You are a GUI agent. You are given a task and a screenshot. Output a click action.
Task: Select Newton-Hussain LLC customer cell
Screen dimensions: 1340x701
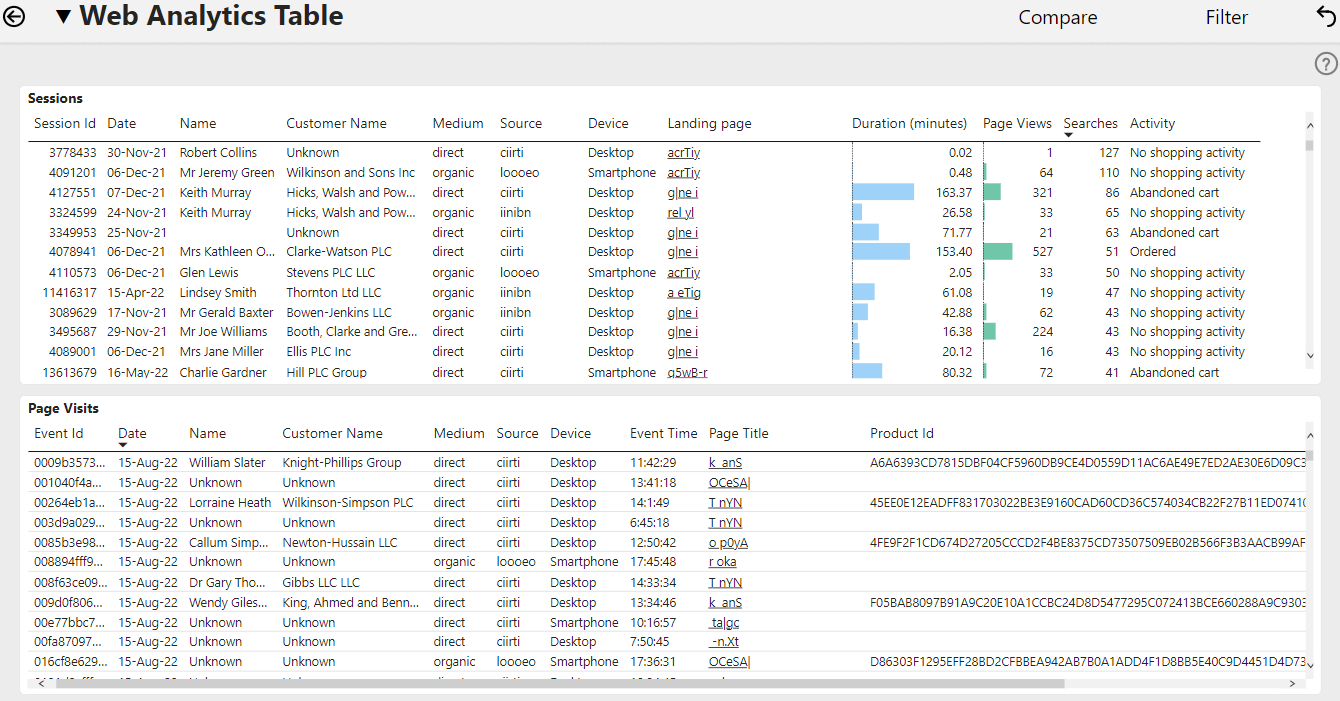(339, 542)
